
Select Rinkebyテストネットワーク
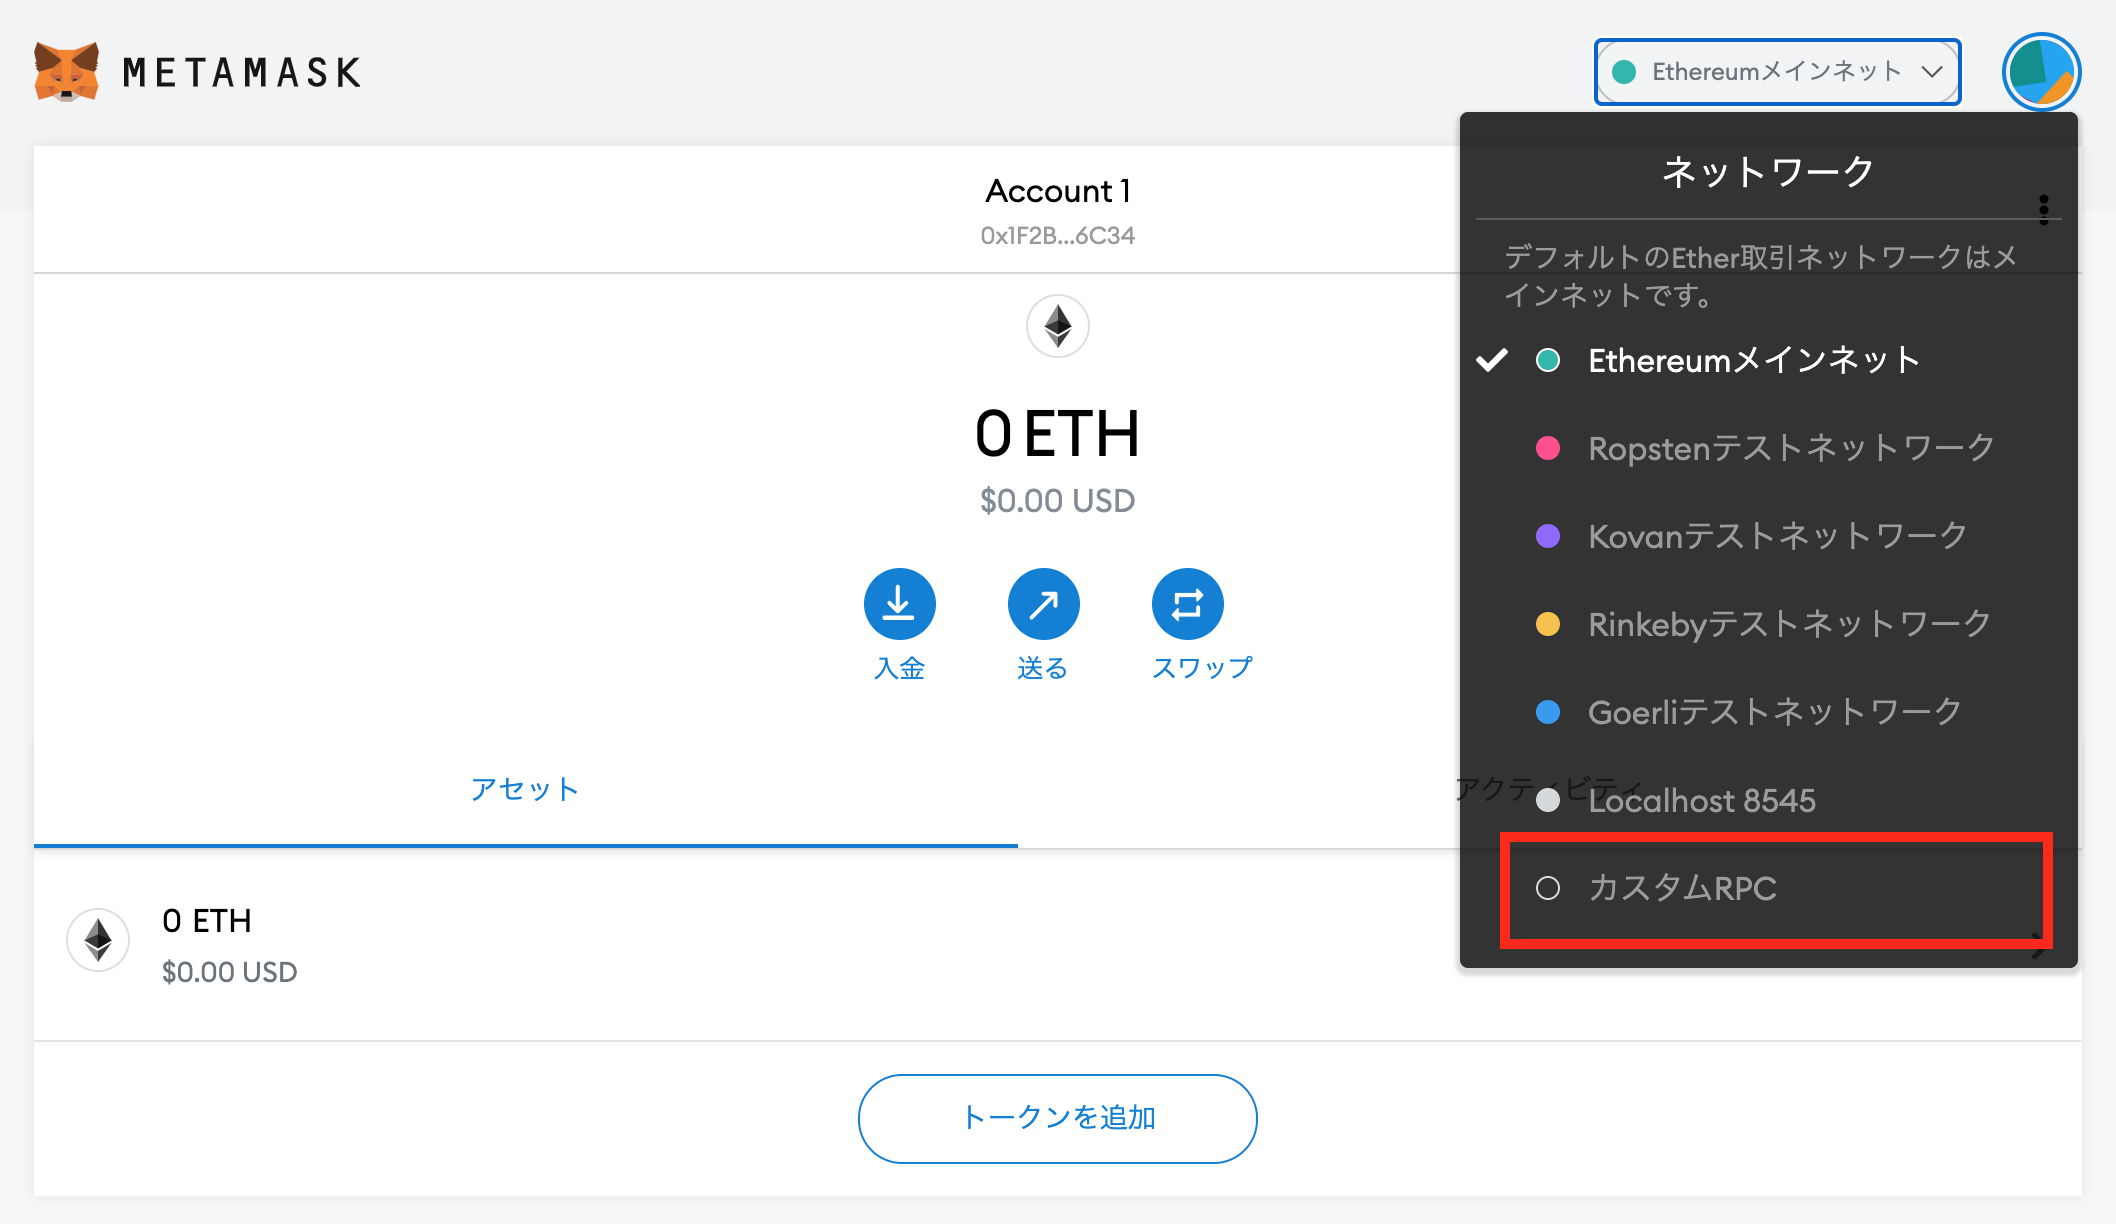point(1768,624)
